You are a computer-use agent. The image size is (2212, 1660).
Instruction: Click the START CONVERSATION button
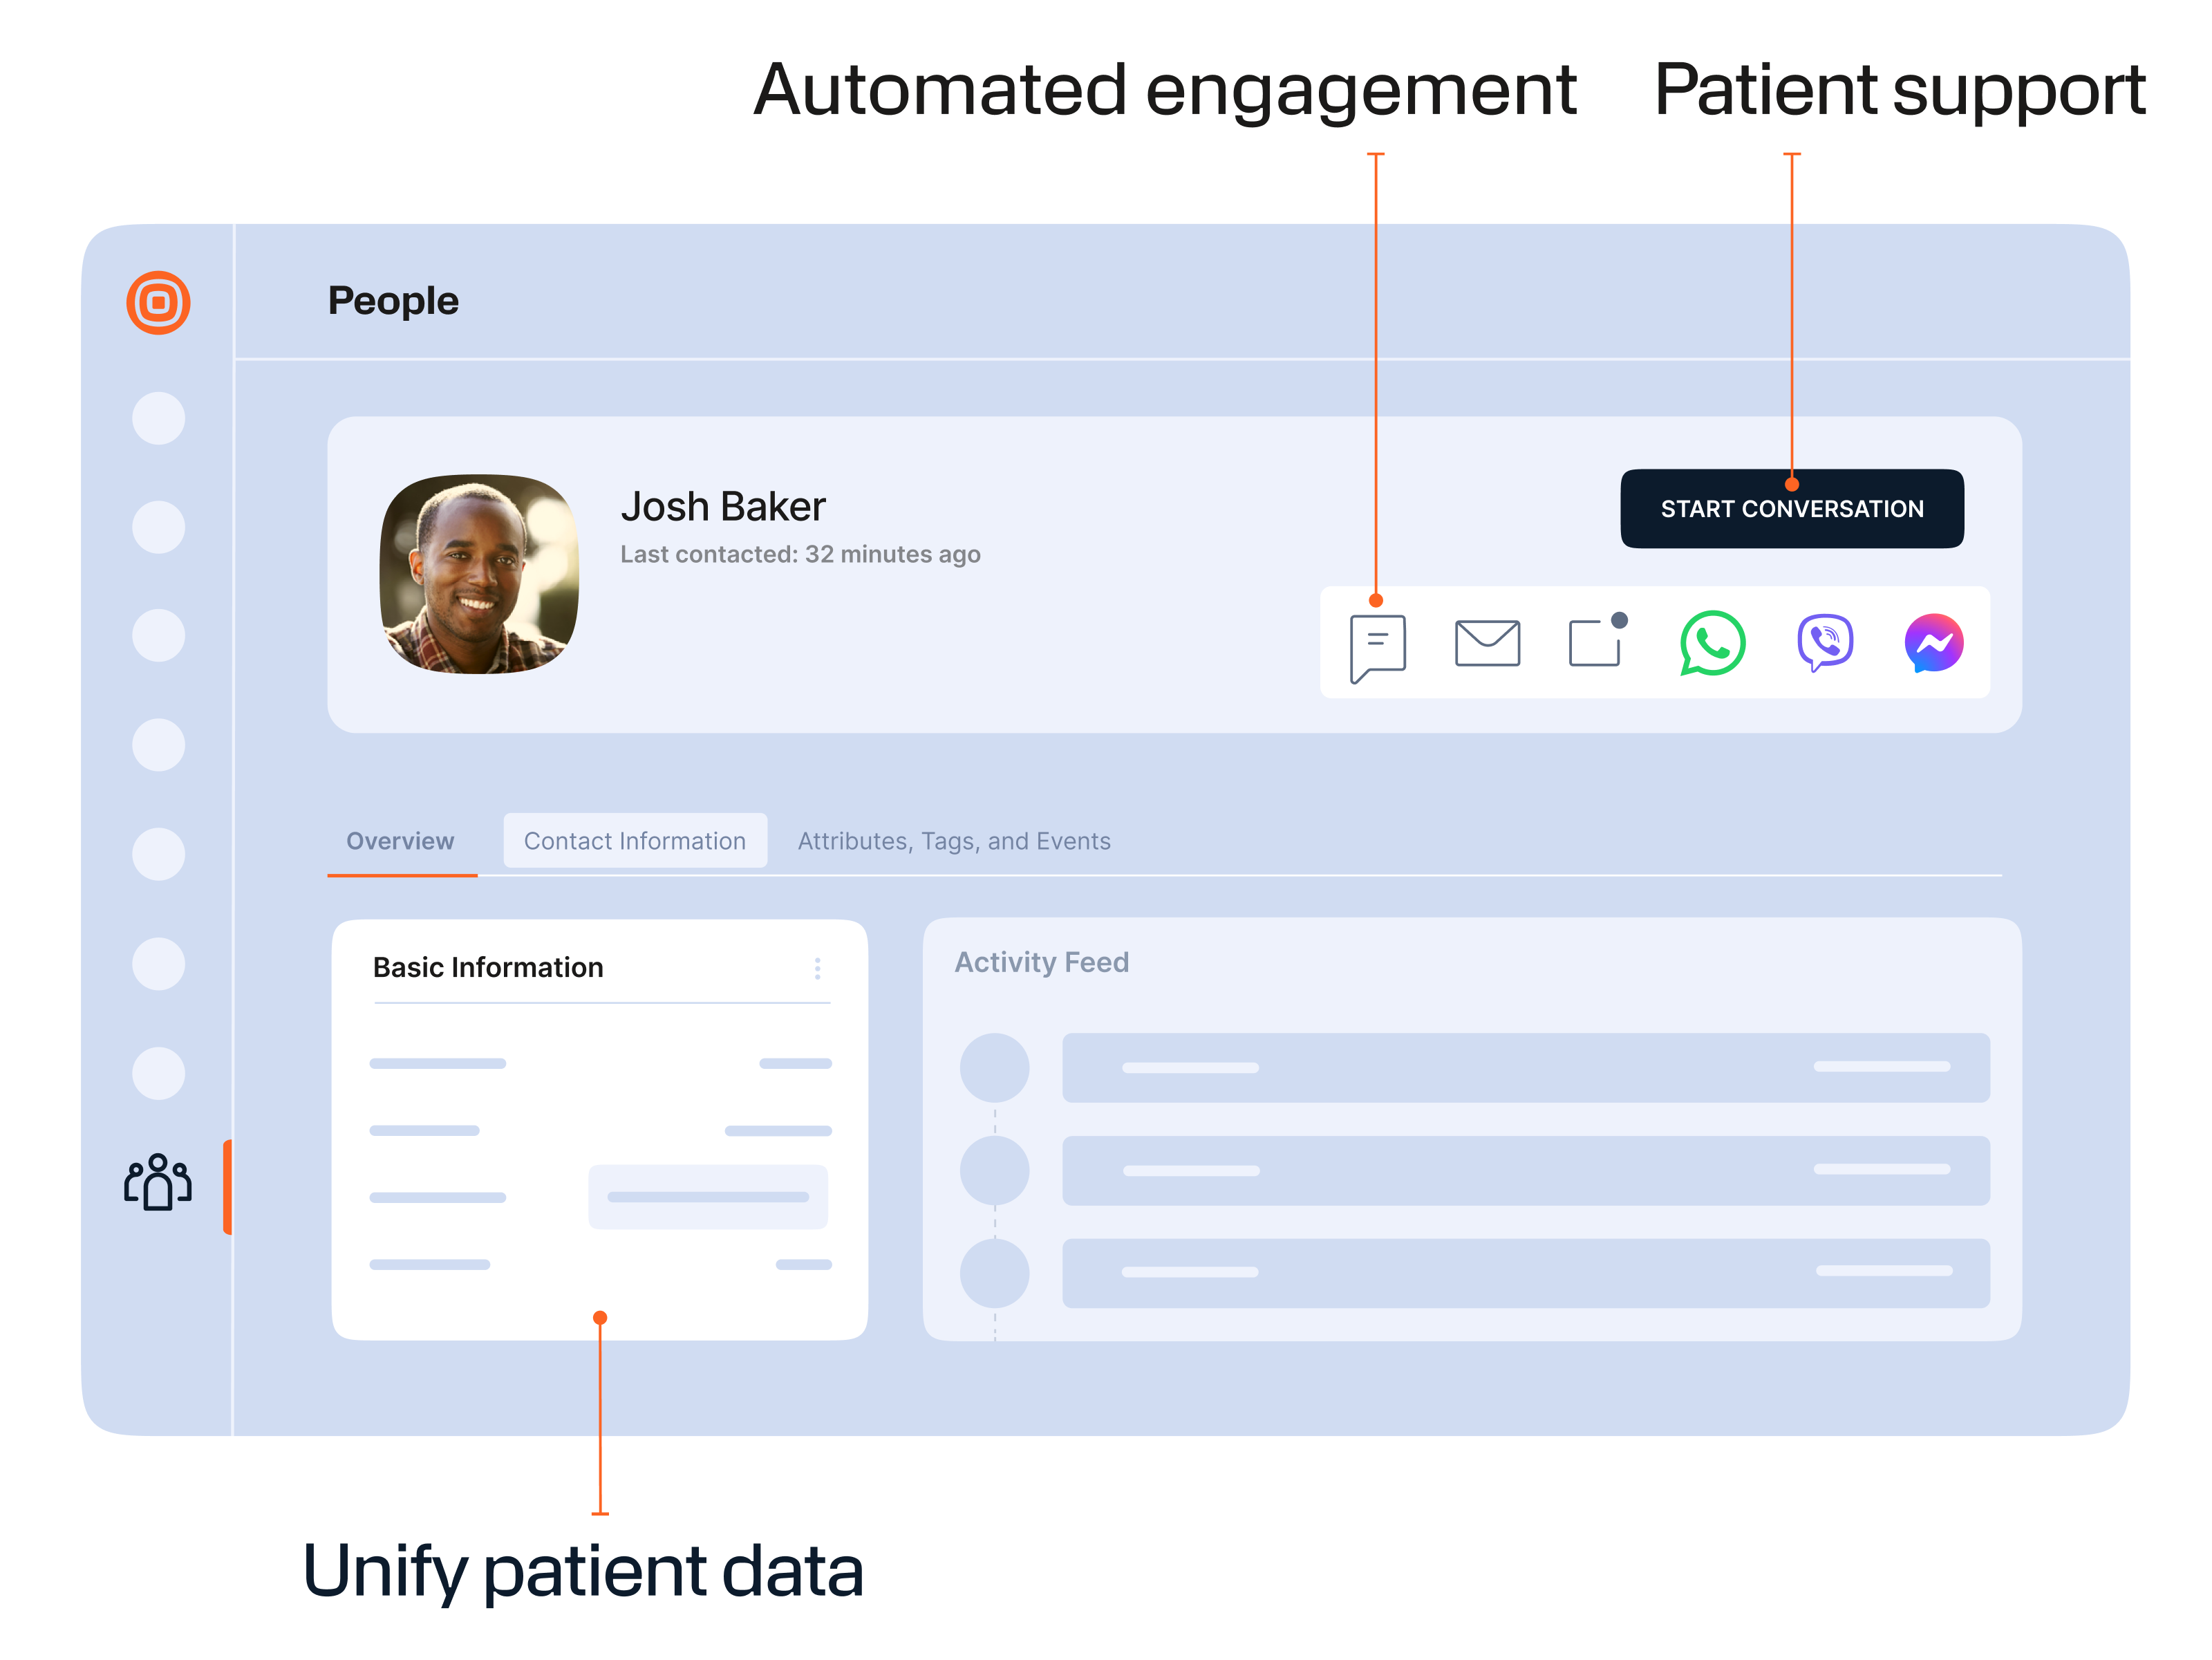(x=1791, y=508)
